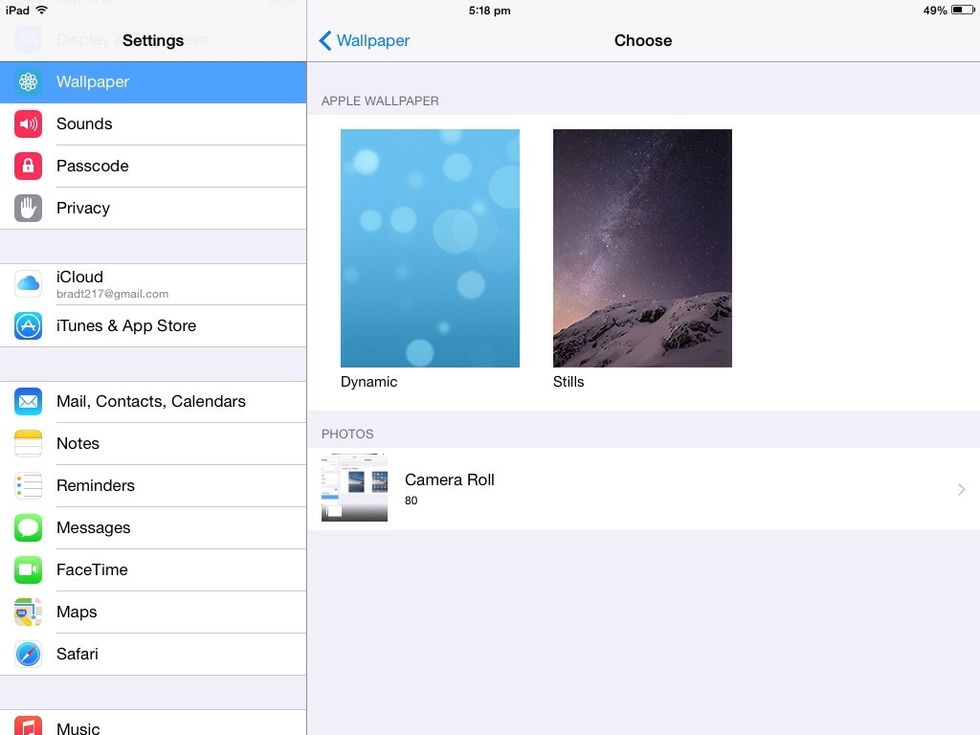Click the Reminders list icon
Image resolution: width=980 pixels, height=735 pixels.
[28, 486]
